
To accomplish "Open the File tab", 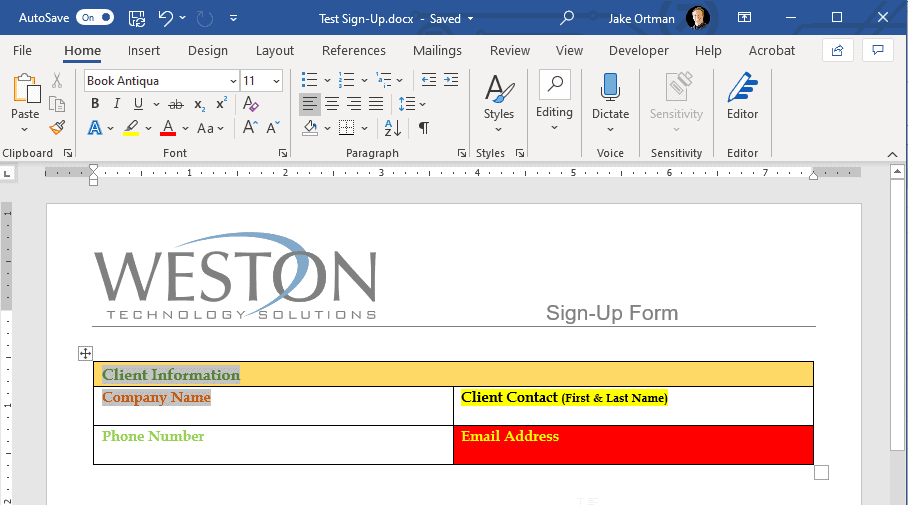I will [22, 51].
